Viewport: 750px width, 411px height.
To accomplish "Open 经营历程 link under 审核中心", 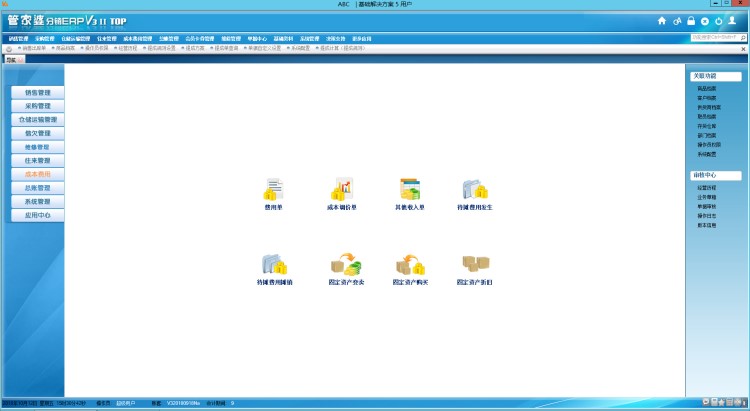I will [x=706, y=188].
